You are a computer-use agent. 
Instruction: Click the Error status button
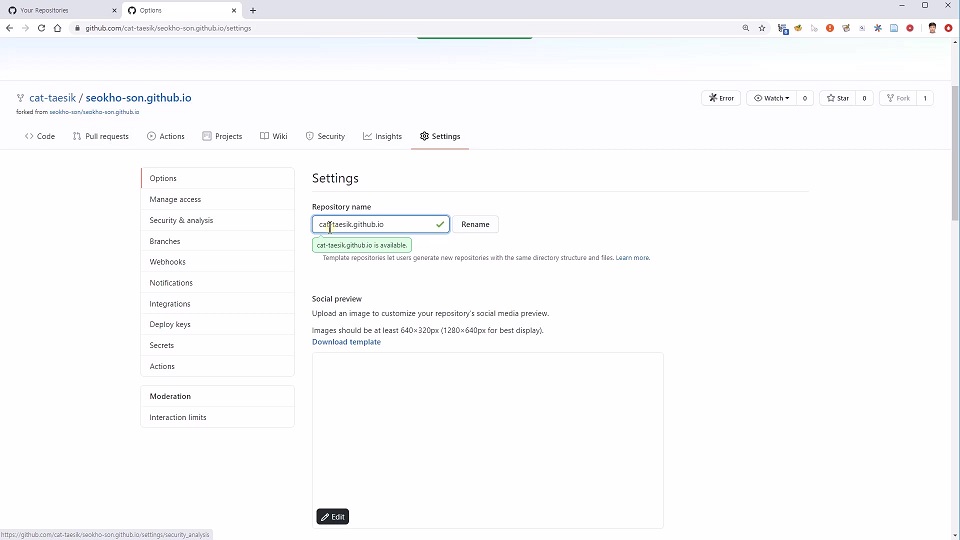point(722,98)
